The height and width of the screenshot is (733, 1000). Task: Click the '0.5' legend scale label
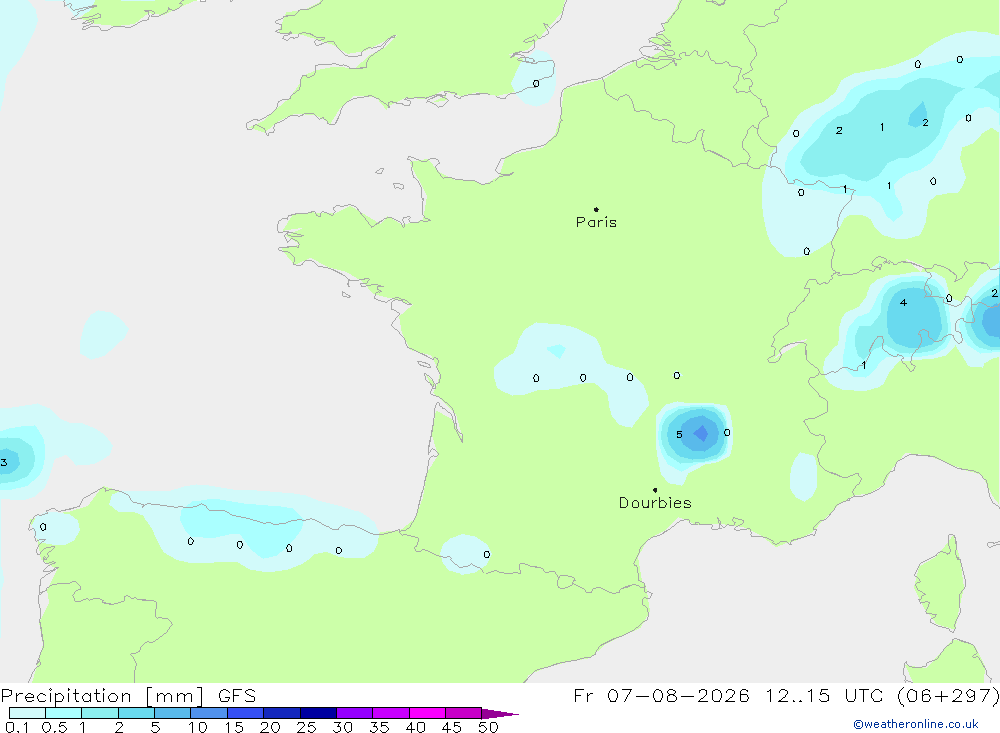tap(54, 727)
